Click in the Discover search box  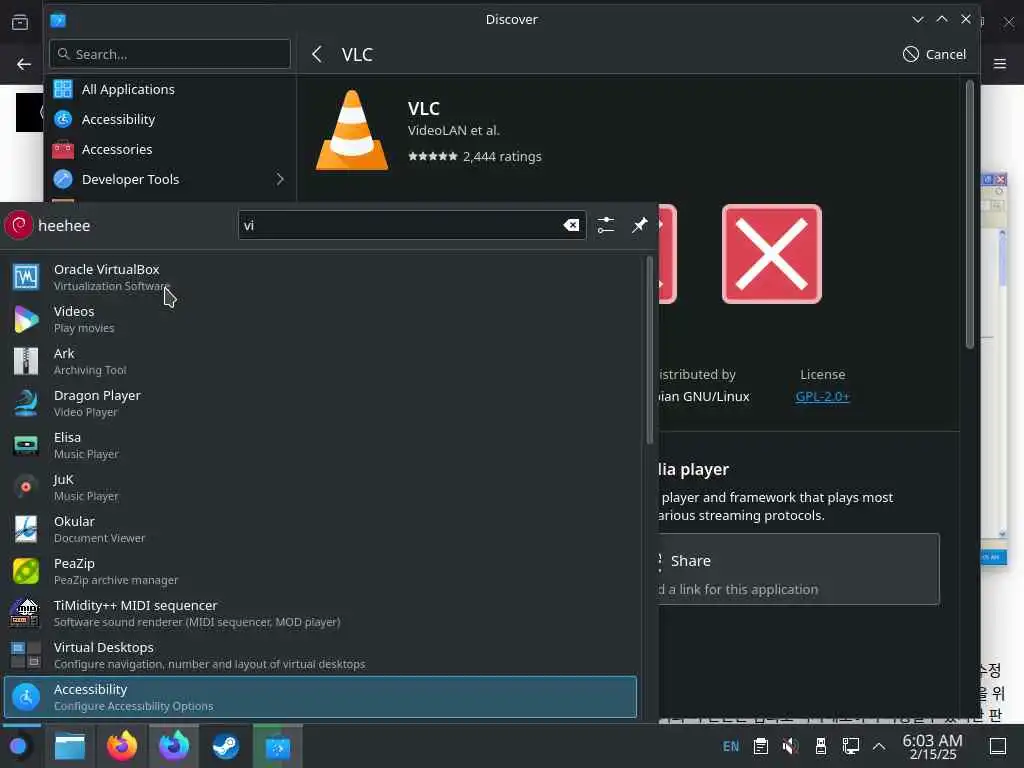pyautogui.click(x=170, y=54)
